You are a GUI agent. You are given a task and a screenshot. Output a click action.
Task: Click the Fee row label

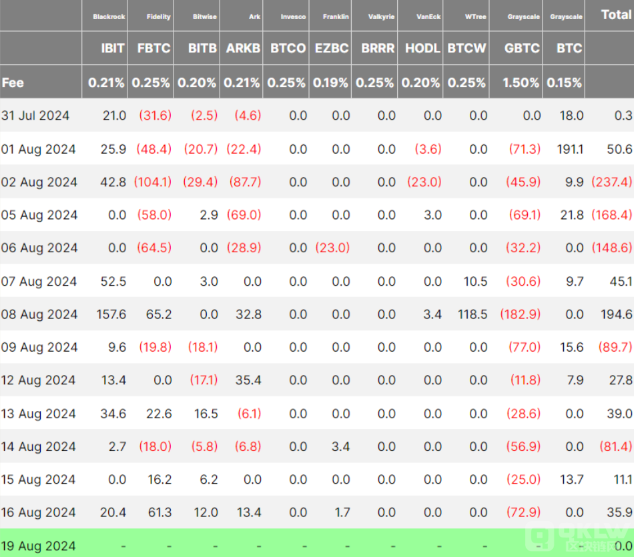pyautogui.click(x=13, y=82)
